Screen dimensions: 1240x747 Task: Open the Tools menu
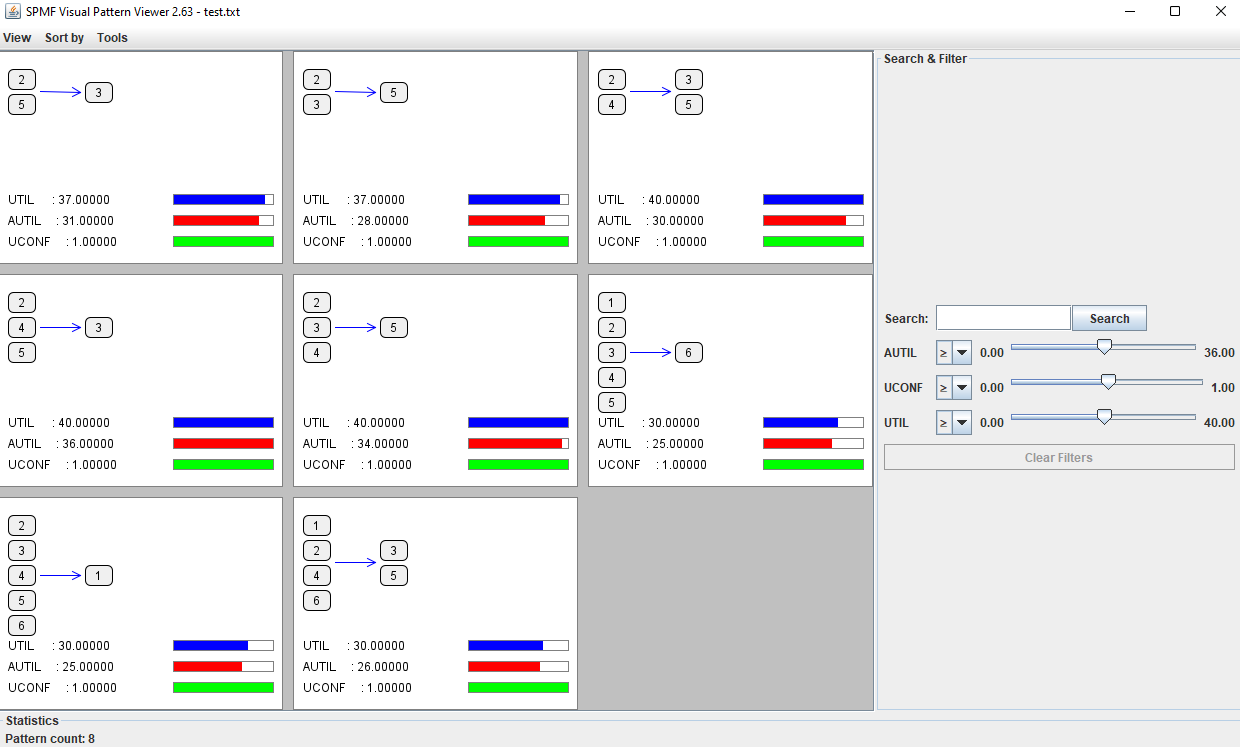pyautogui.click(x=112, y=38)
